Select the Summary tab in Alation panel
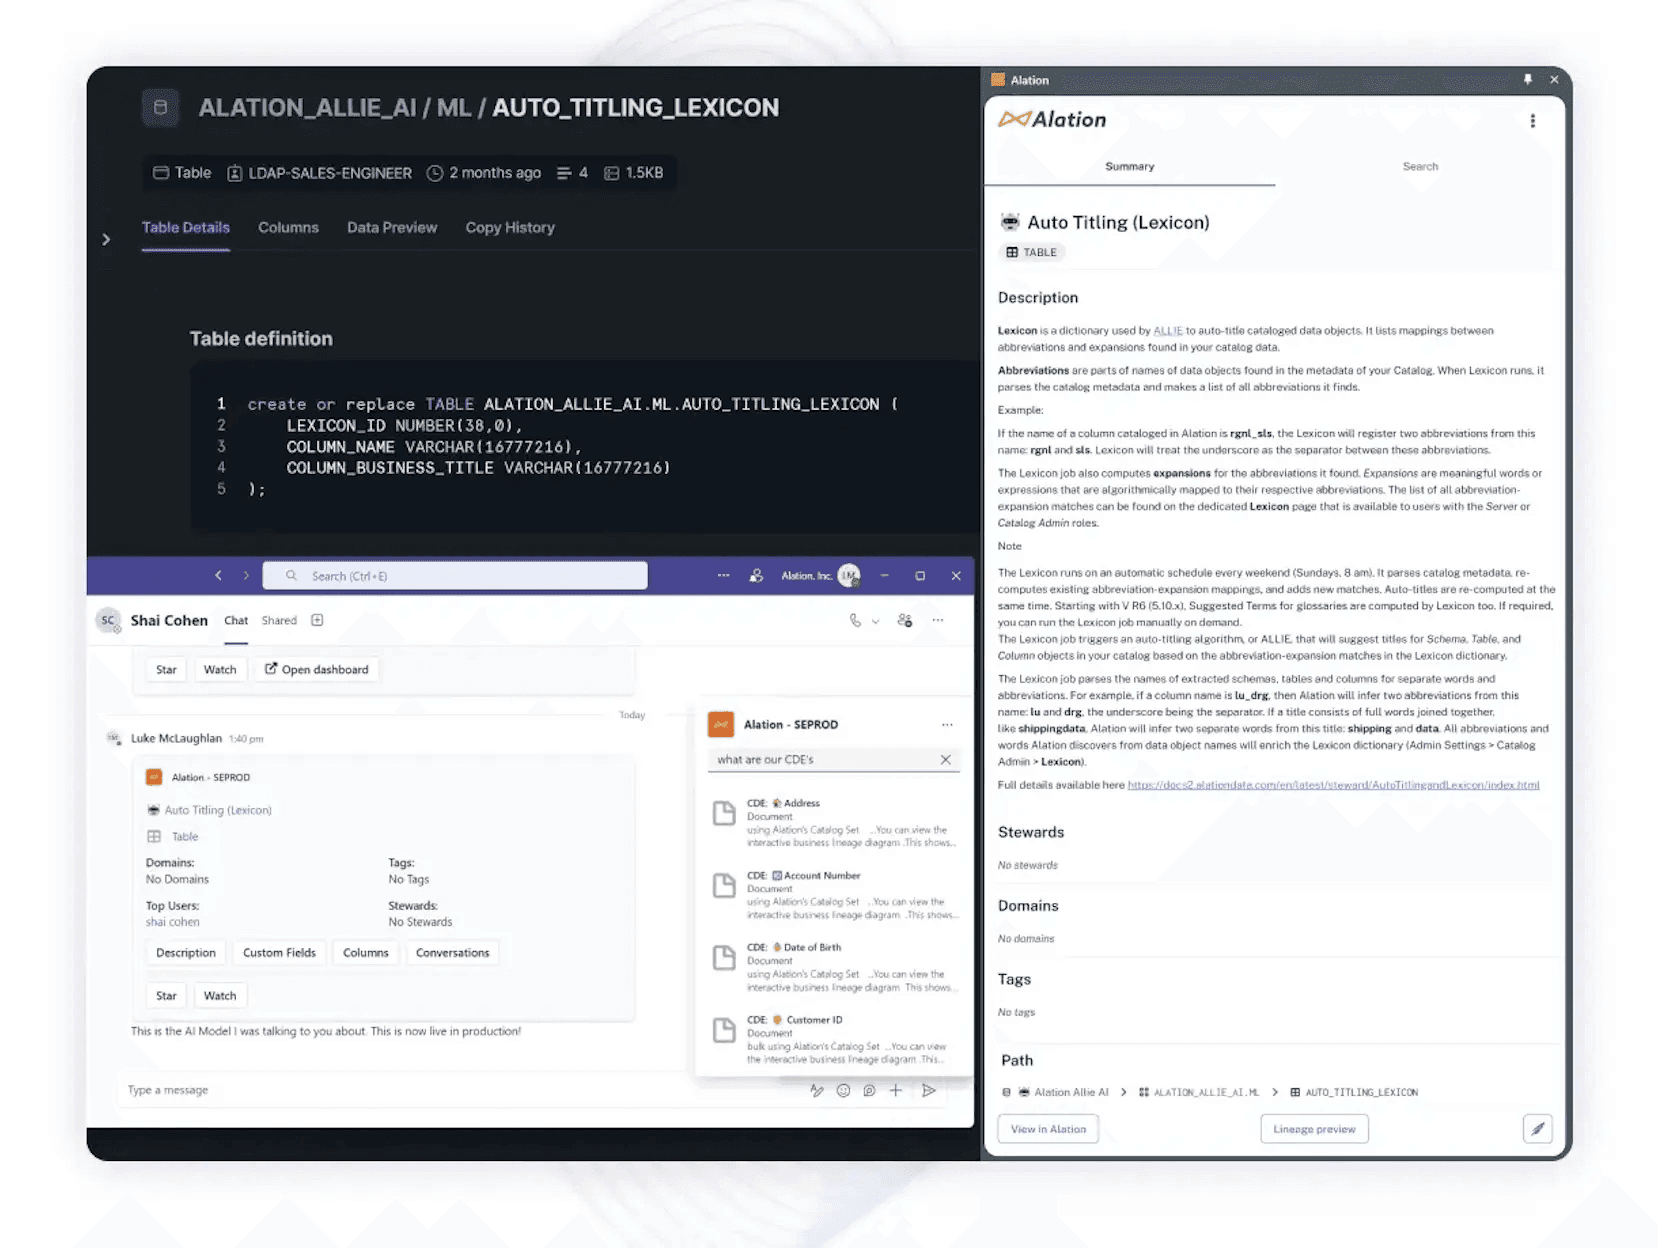The height and width of the screenshot is (1248, 1658). pyautogui.click(x=1130, y=167)
